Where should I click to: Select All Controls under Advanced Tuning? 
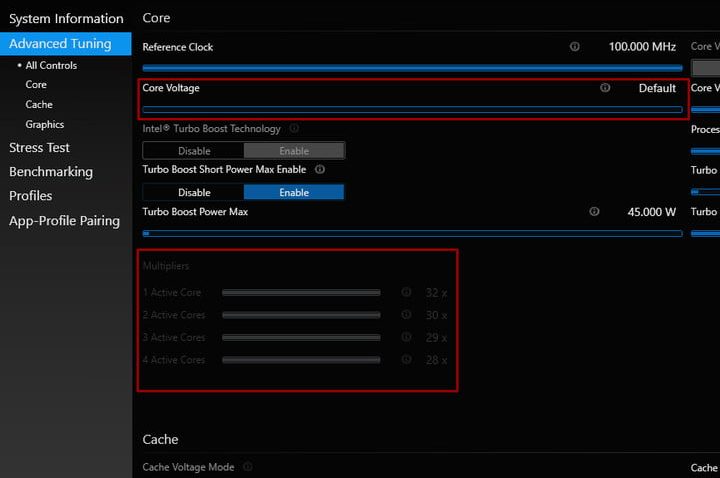[51, 65]
